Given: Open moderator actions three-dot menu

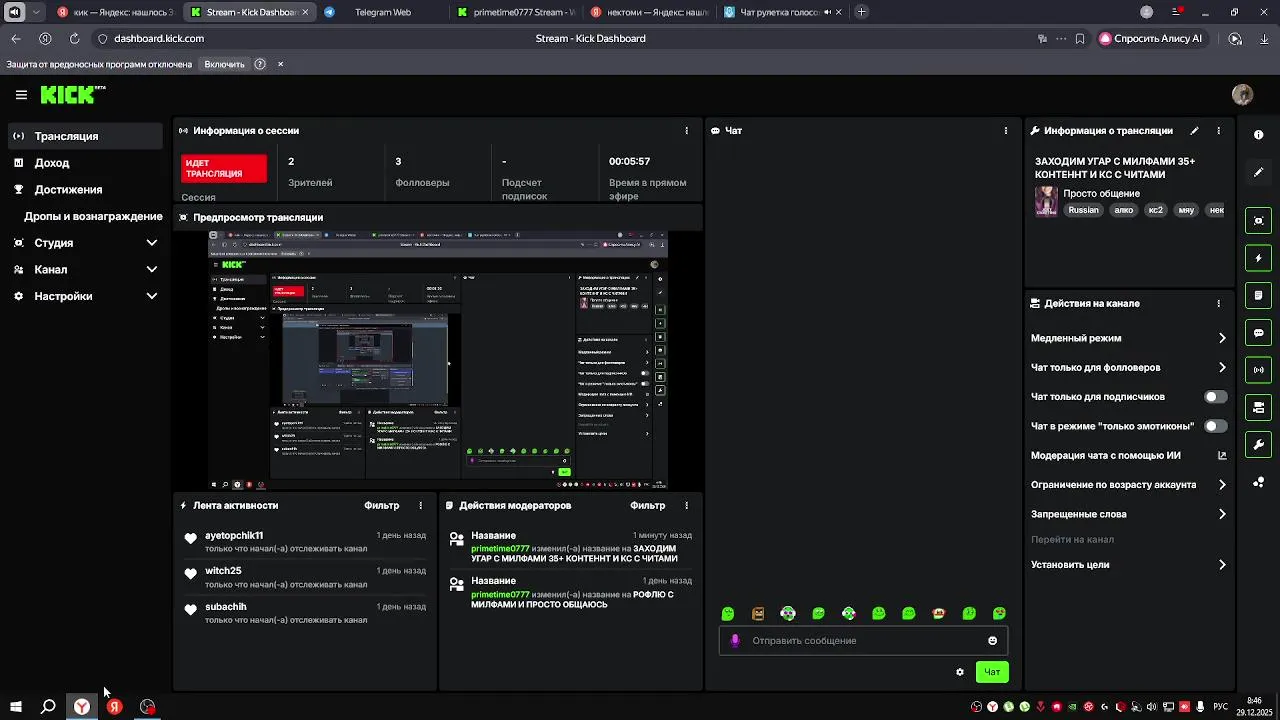Looking at the screenshot, I should (x=686, y=506).
